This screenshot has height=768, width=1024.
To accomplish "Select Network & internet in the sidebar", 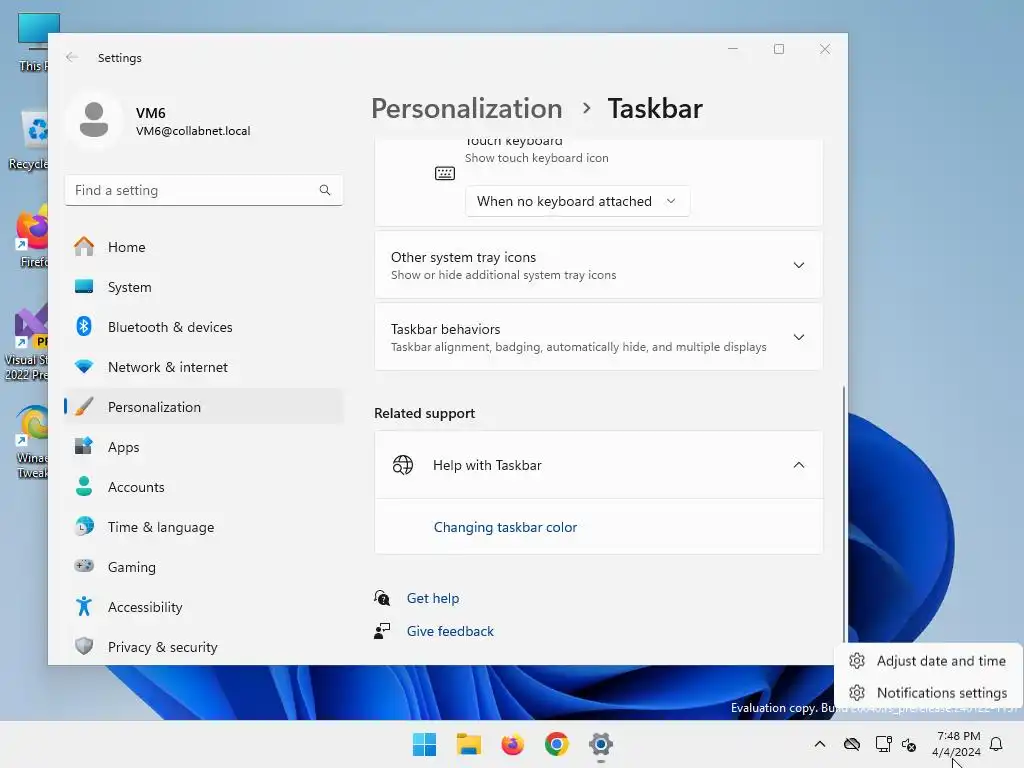I will click(x=204, y=366).
